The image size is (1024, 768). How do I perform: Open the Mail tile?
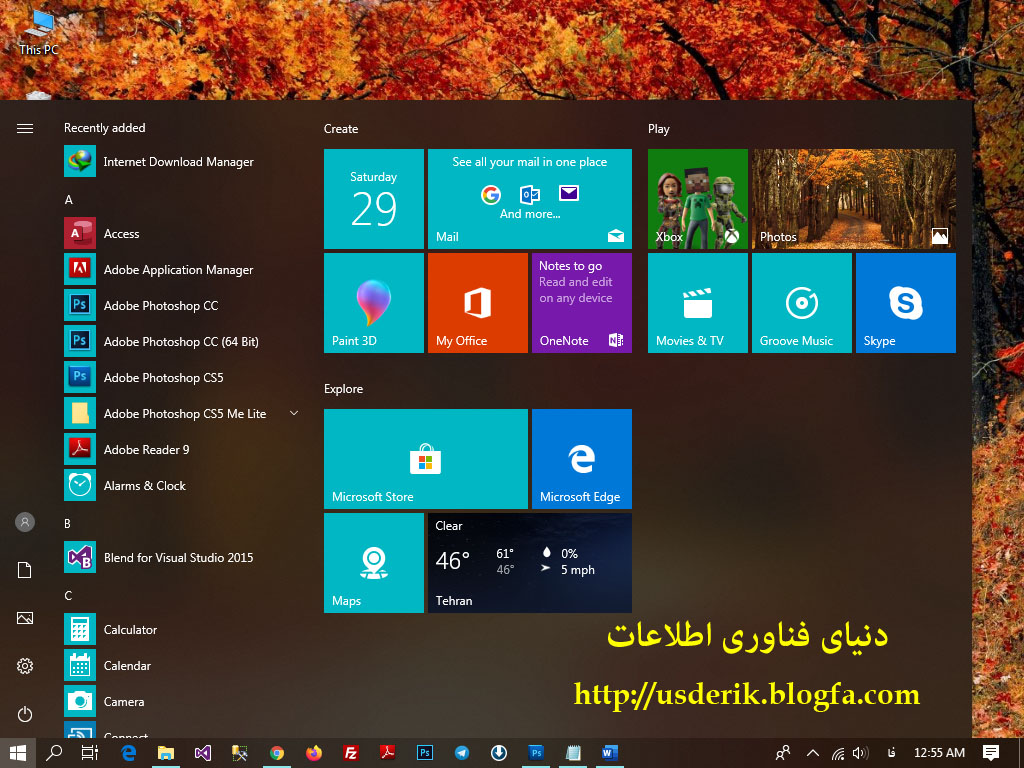click(530, 199)
